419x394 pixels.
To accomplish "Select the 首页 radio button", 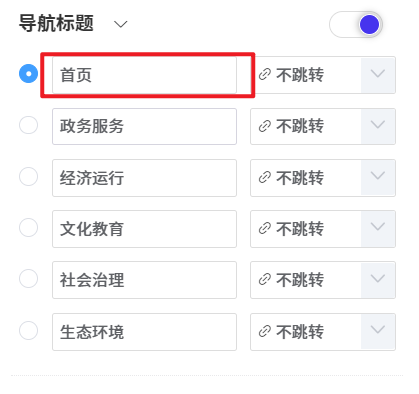I will click(28, 73).
